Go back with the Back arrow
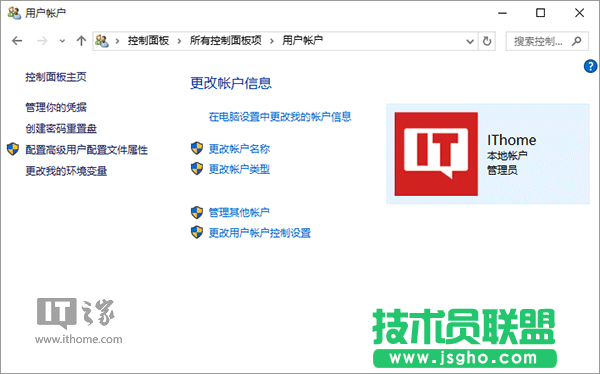This screenshot has height=374, width=600. coord(17,41)
